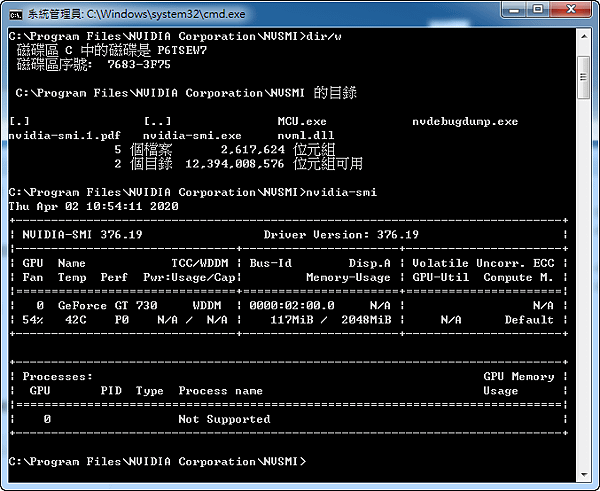The height and width of the screenshot is (491, 600).
Task: Click the Not Supported process text
Action: [x=224, y=419]
